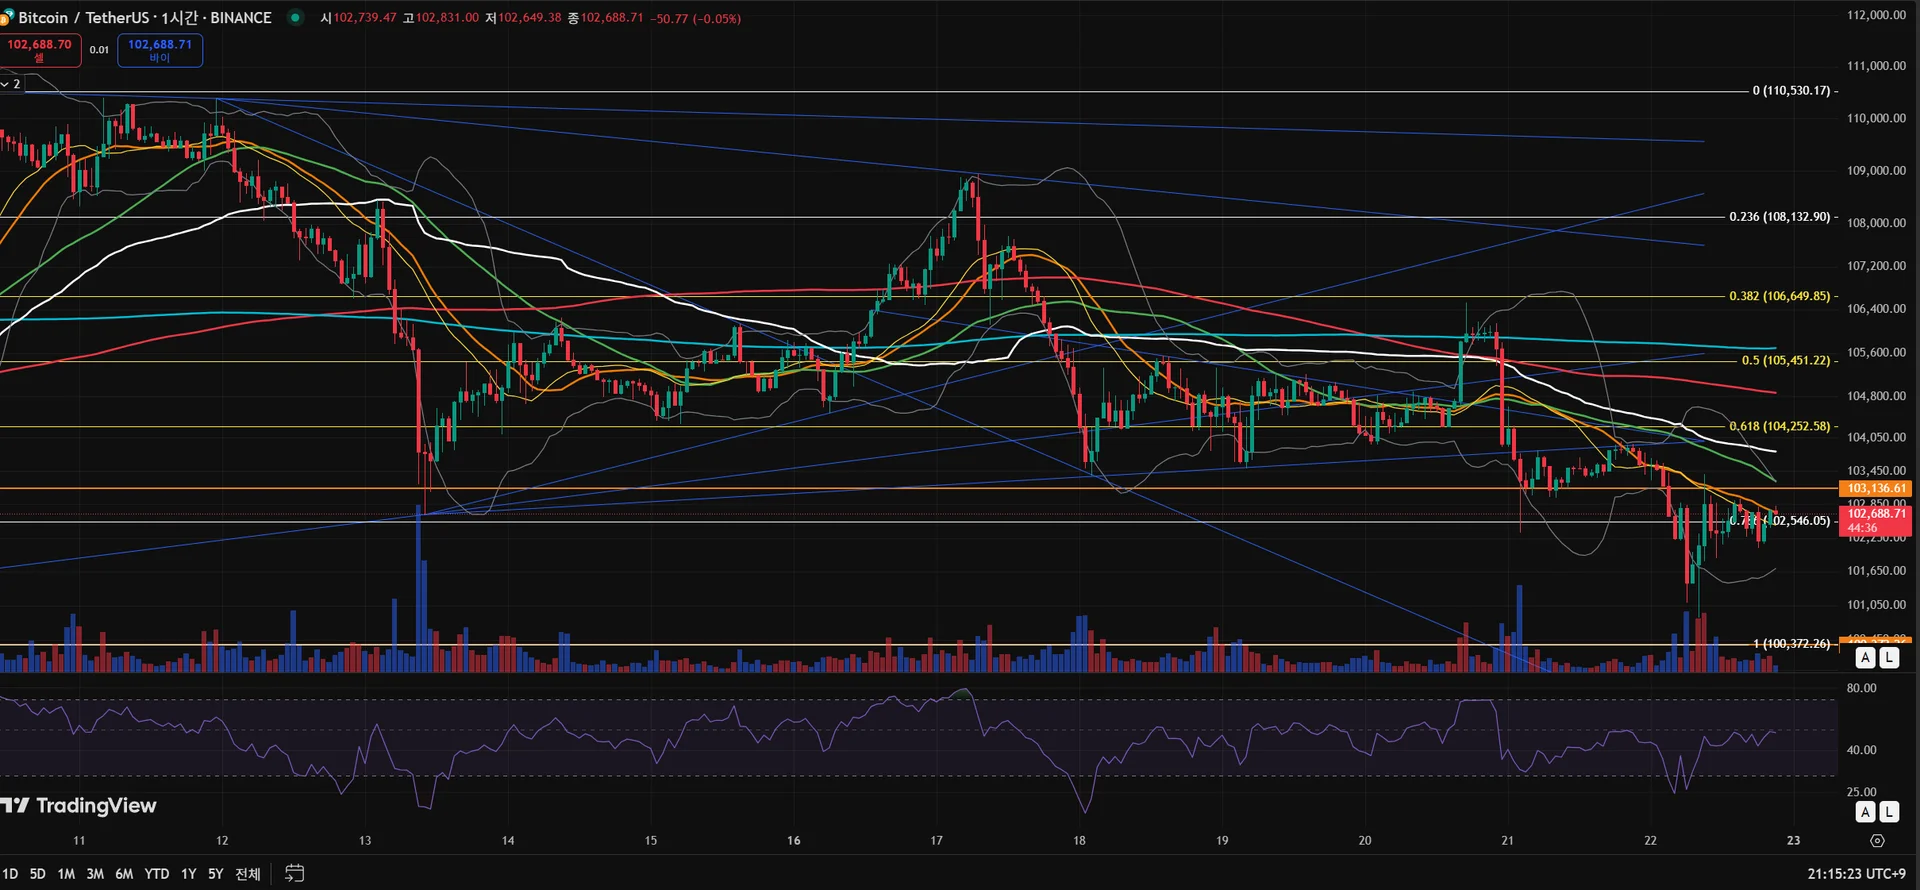Select the 1D date range
The width and height of the screenshot is (1920, 890).
click(x=10, y=873)
